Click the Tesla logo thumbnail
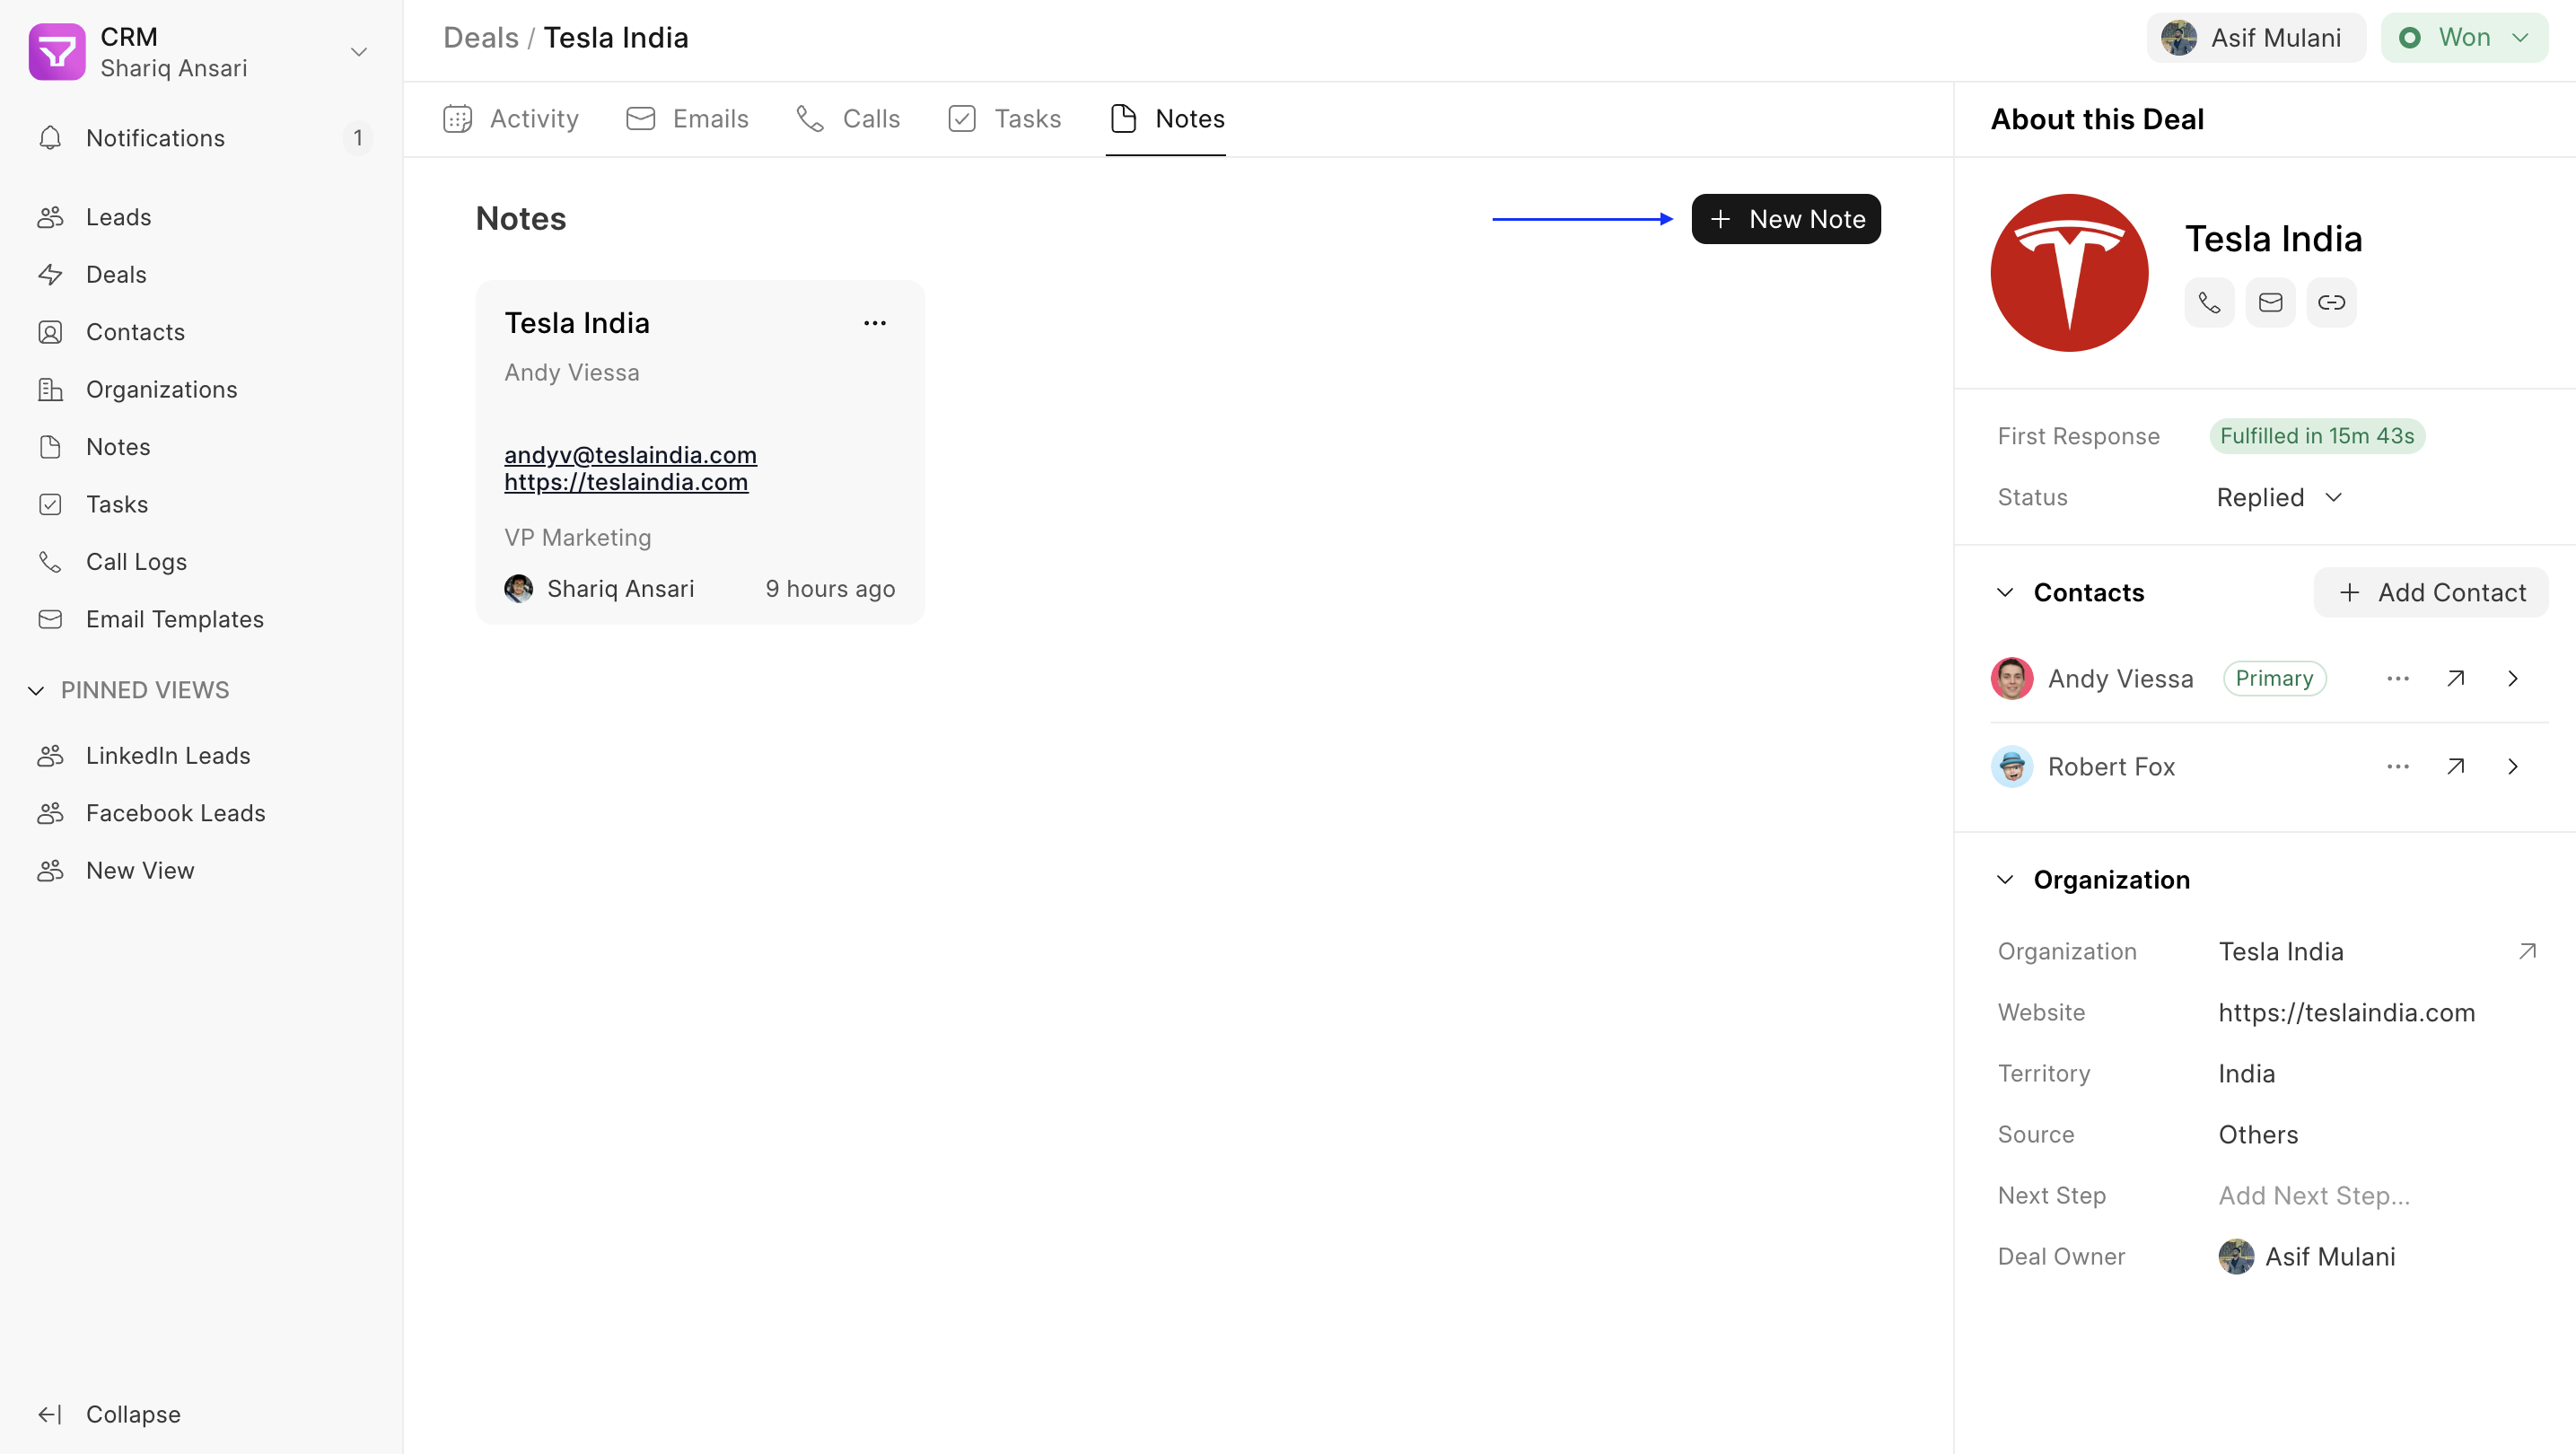The image size is (2576, 1454). click(2069, 273)
